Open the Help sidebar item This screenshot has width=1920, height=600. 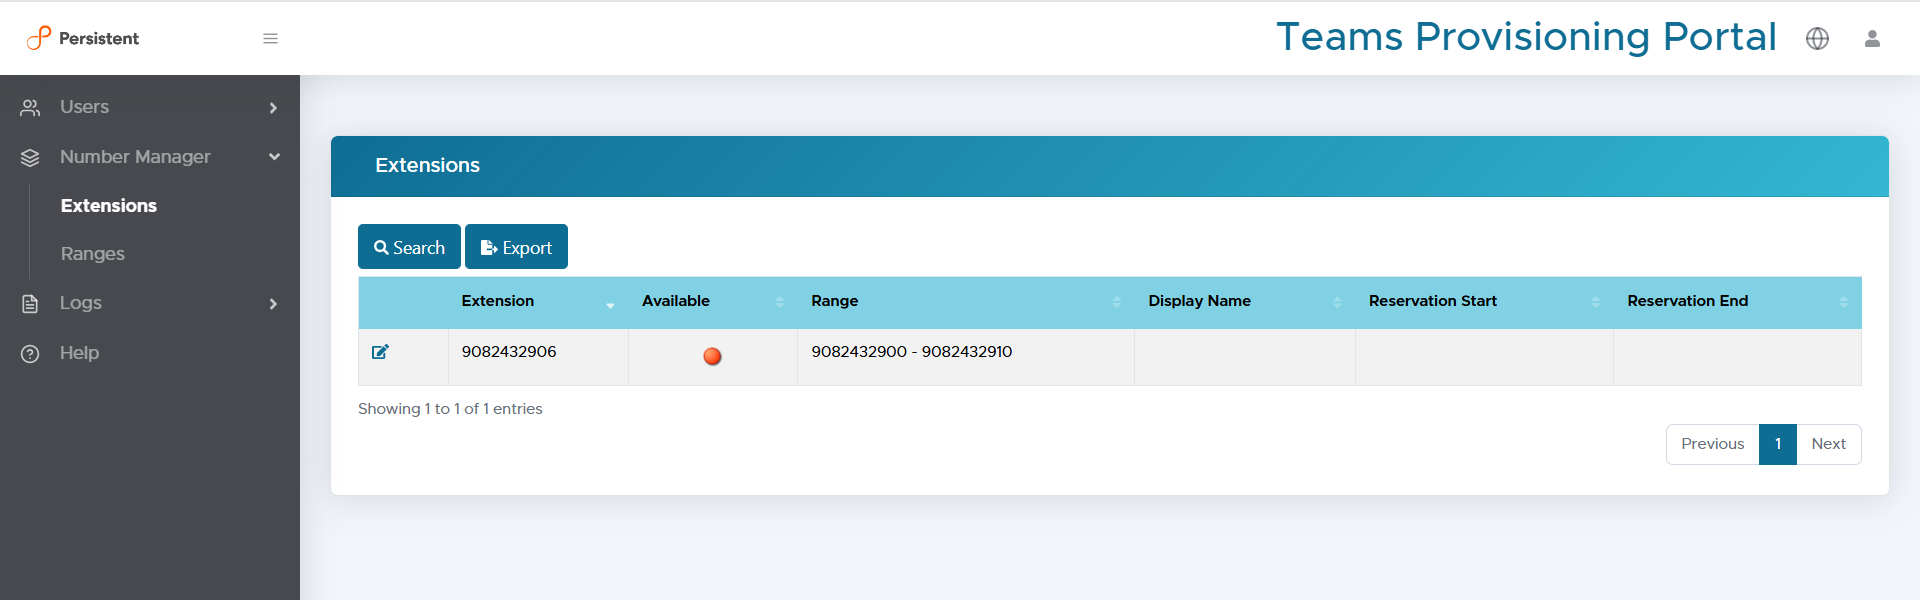point(150,353)
